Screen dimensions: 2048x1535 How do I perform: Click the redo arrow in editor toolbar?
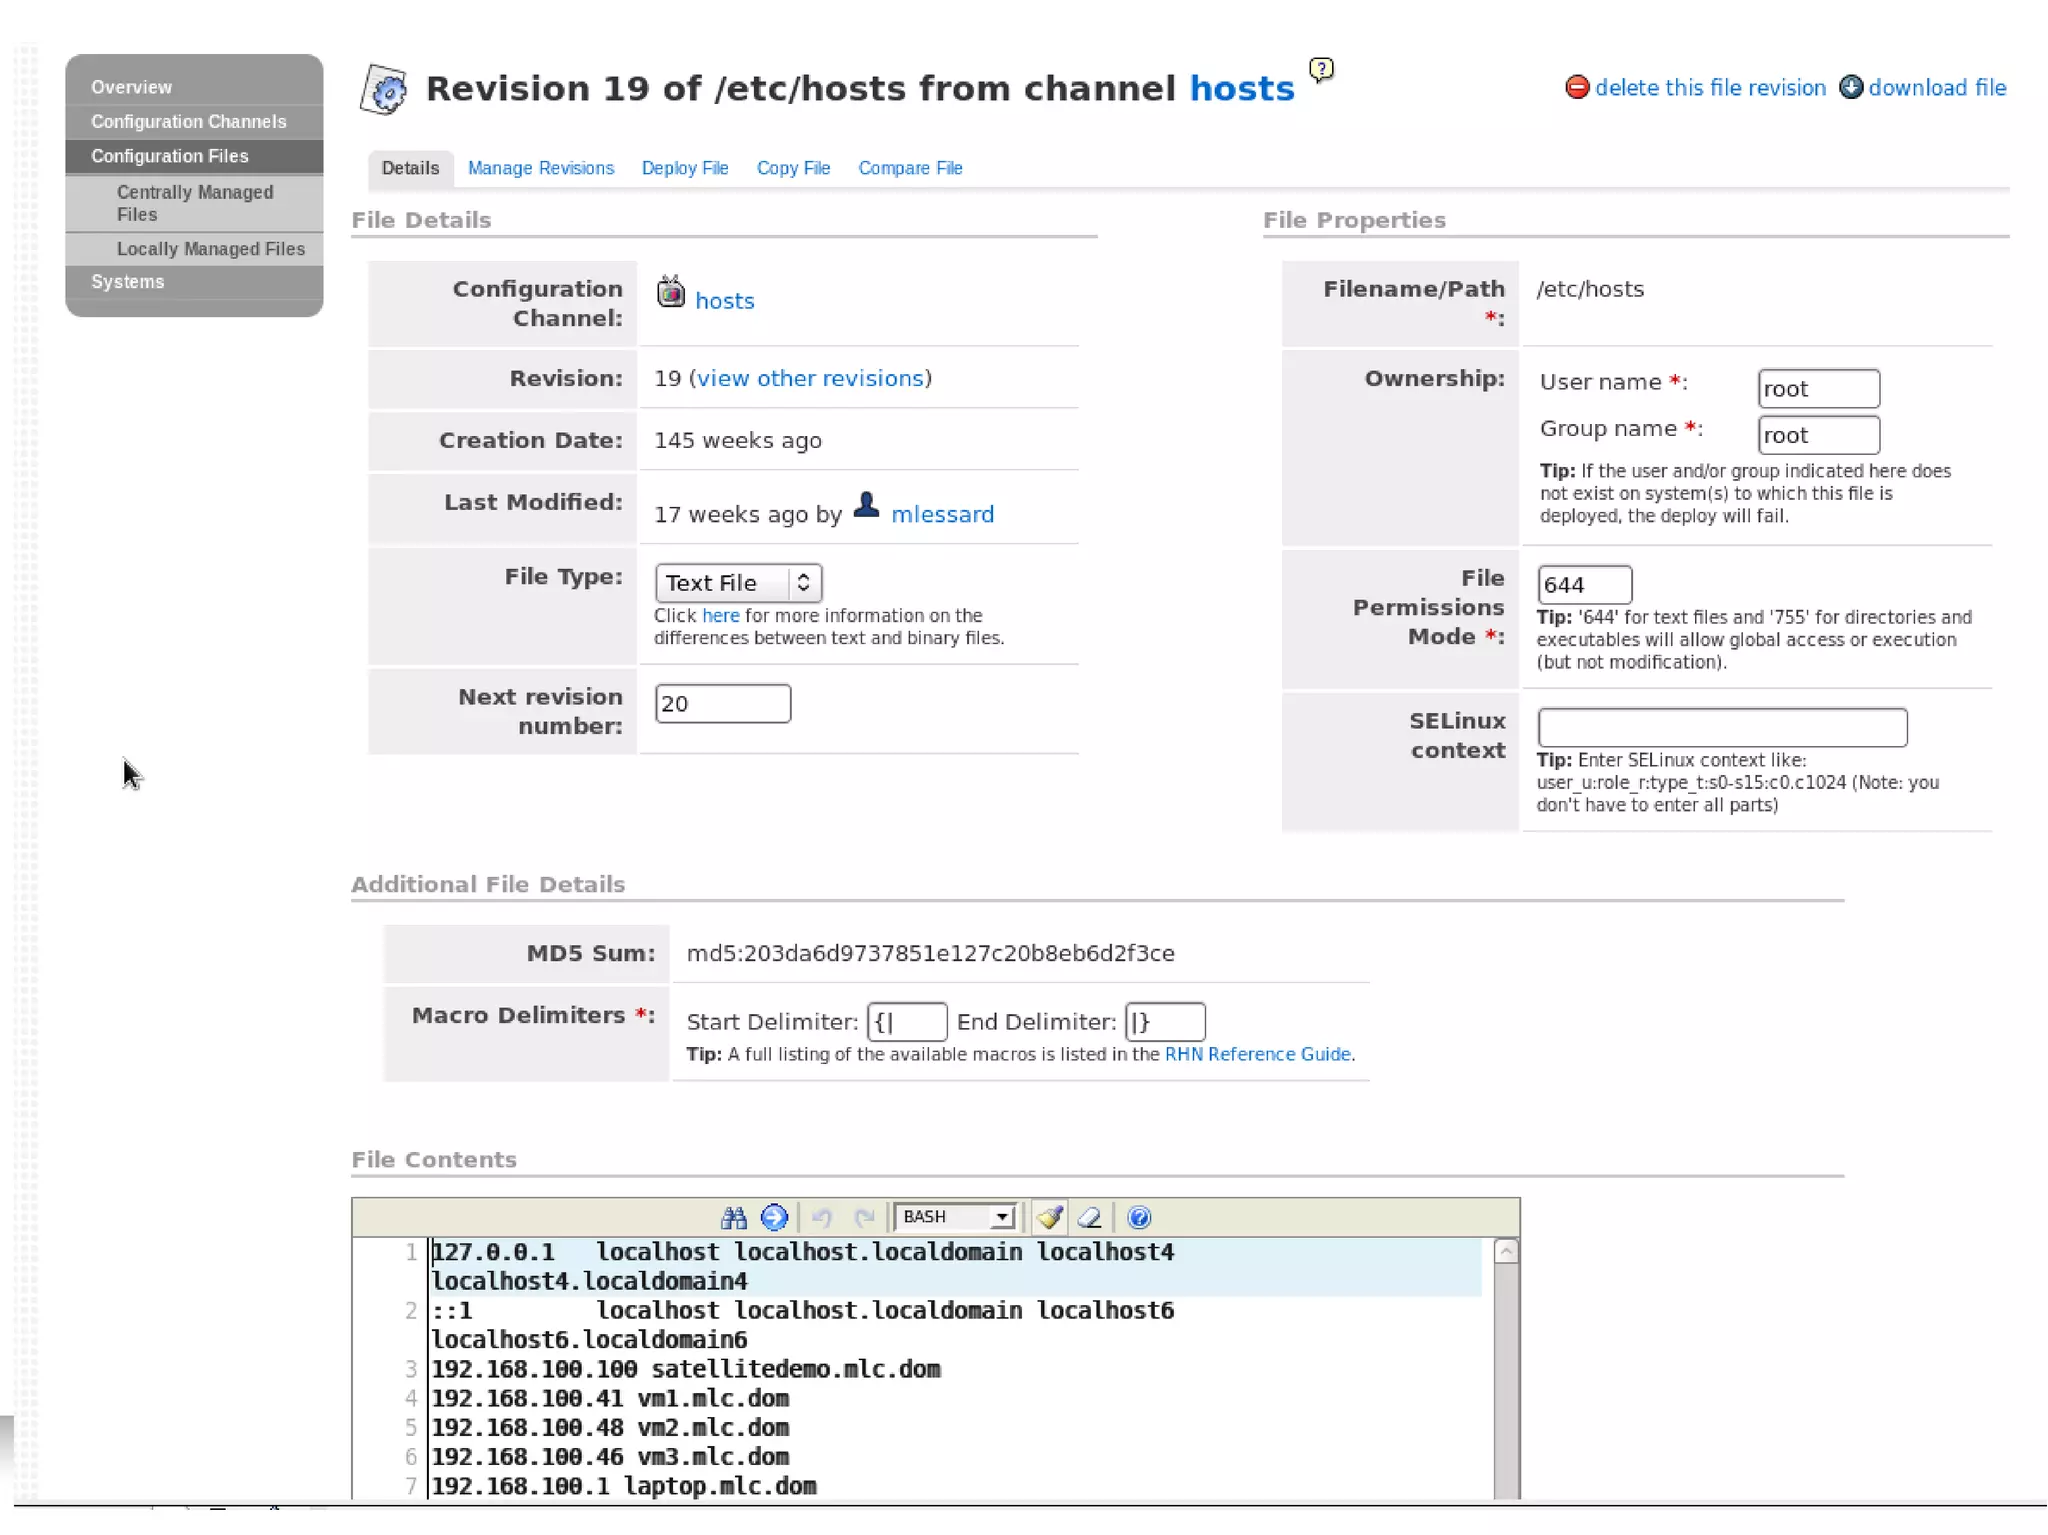(x=865, y=1217)
